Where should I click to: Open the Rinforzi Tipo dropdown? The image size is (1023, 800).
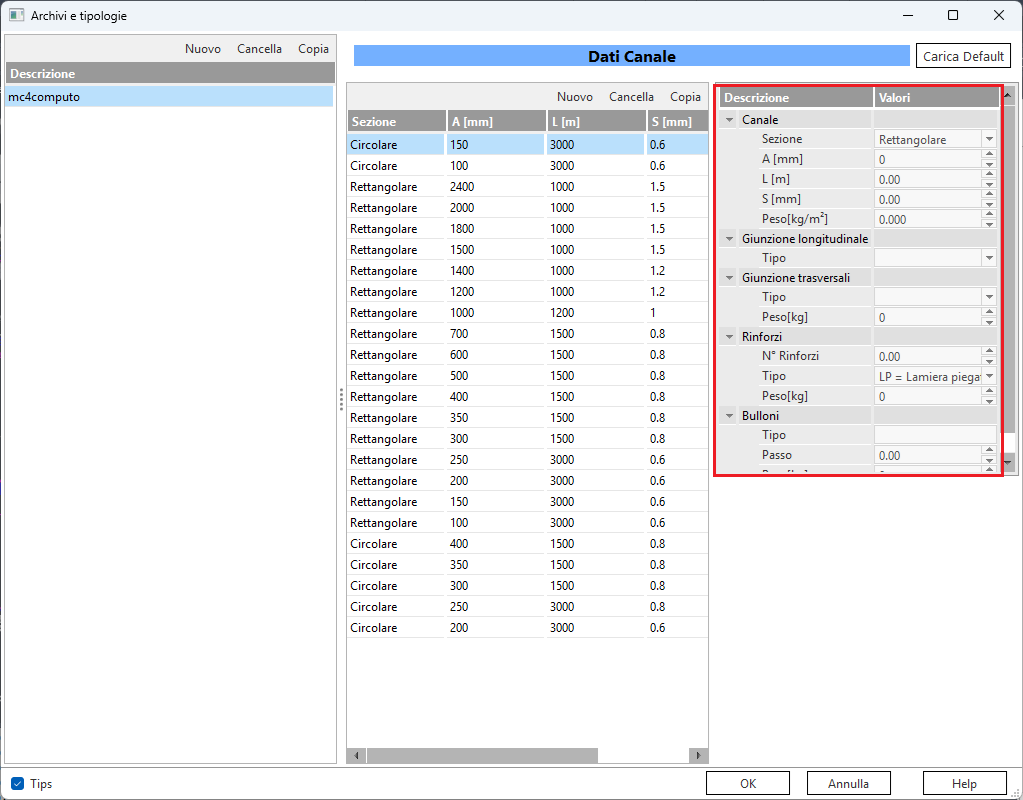[989, 376]
